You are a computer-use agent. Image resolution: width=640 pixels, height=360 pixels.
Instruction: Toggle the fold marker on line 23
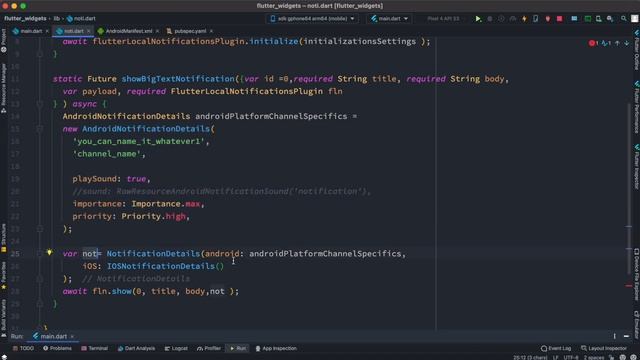point(40,229)
